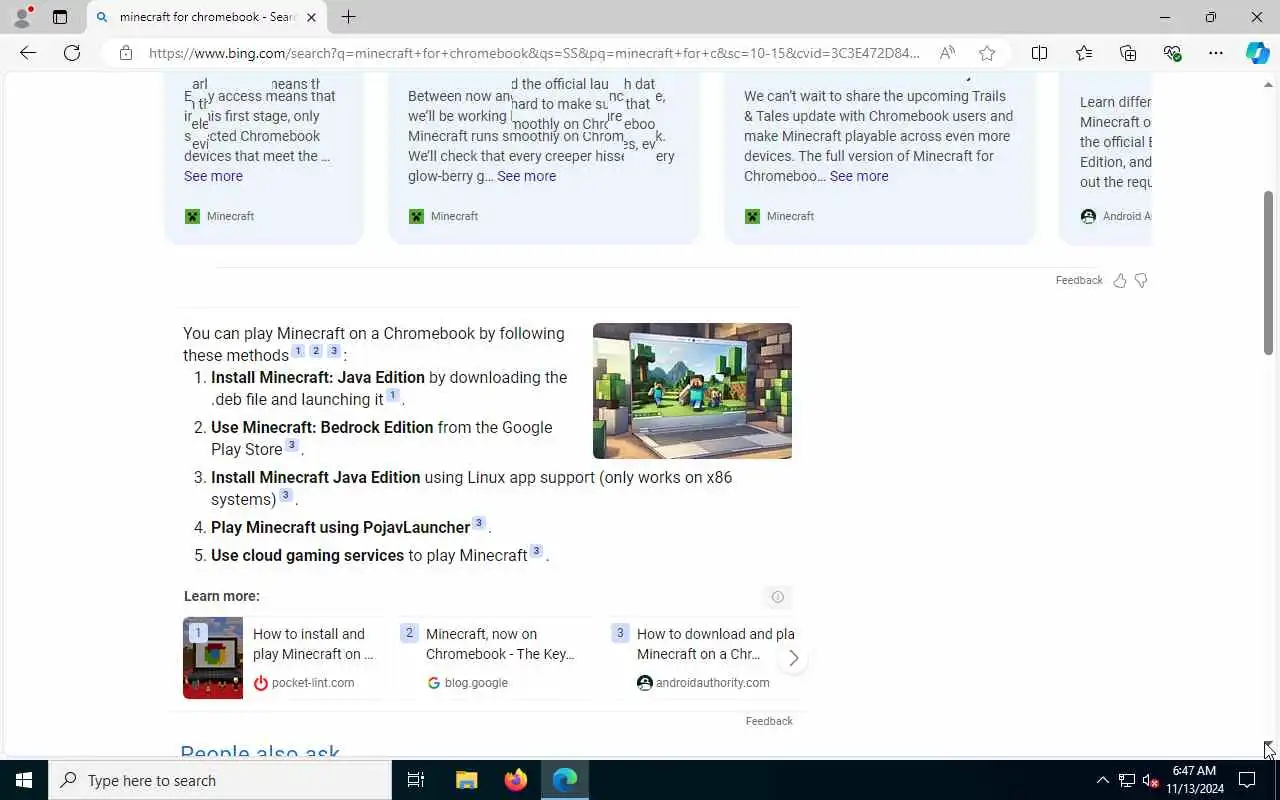This screenshot has height=800, width=1280.
Task: Open clock and date display
Action: 1195,780
